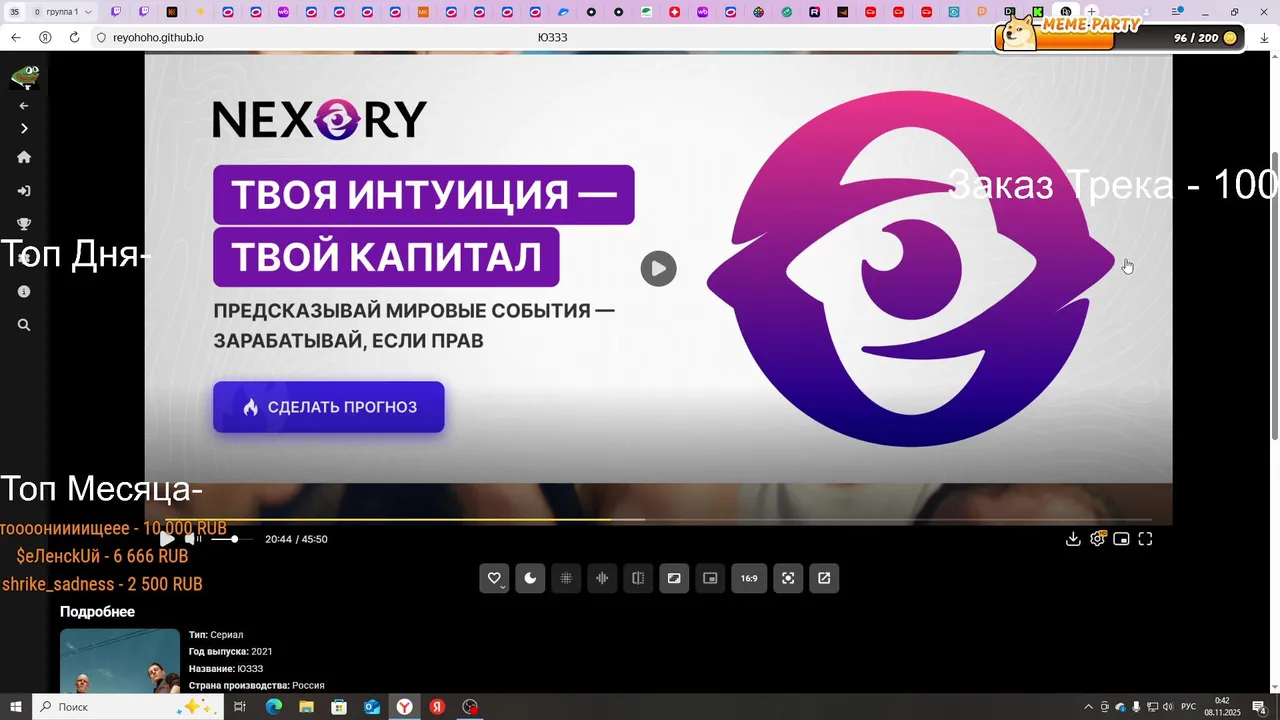The width and height of the screenshot is (1280, 720).
Task: Open Task View from the taskbar
Action: [x=240, y=707]
